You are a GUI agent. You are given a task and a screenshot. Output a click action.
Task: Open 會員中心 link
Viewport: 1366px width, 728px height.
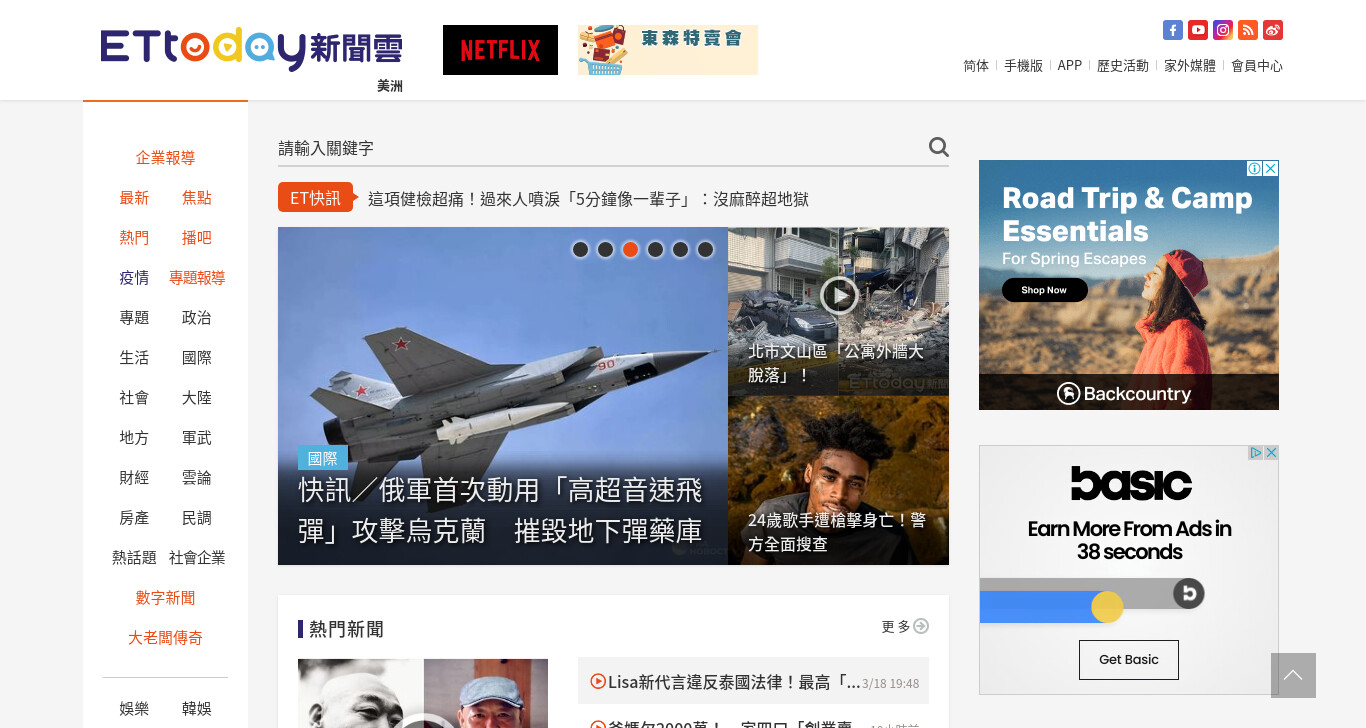(1257, 66)
